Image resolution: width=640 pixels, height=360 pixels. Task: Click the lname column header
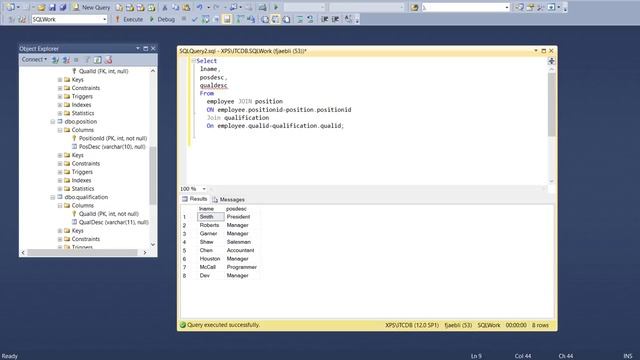point(207,209)
